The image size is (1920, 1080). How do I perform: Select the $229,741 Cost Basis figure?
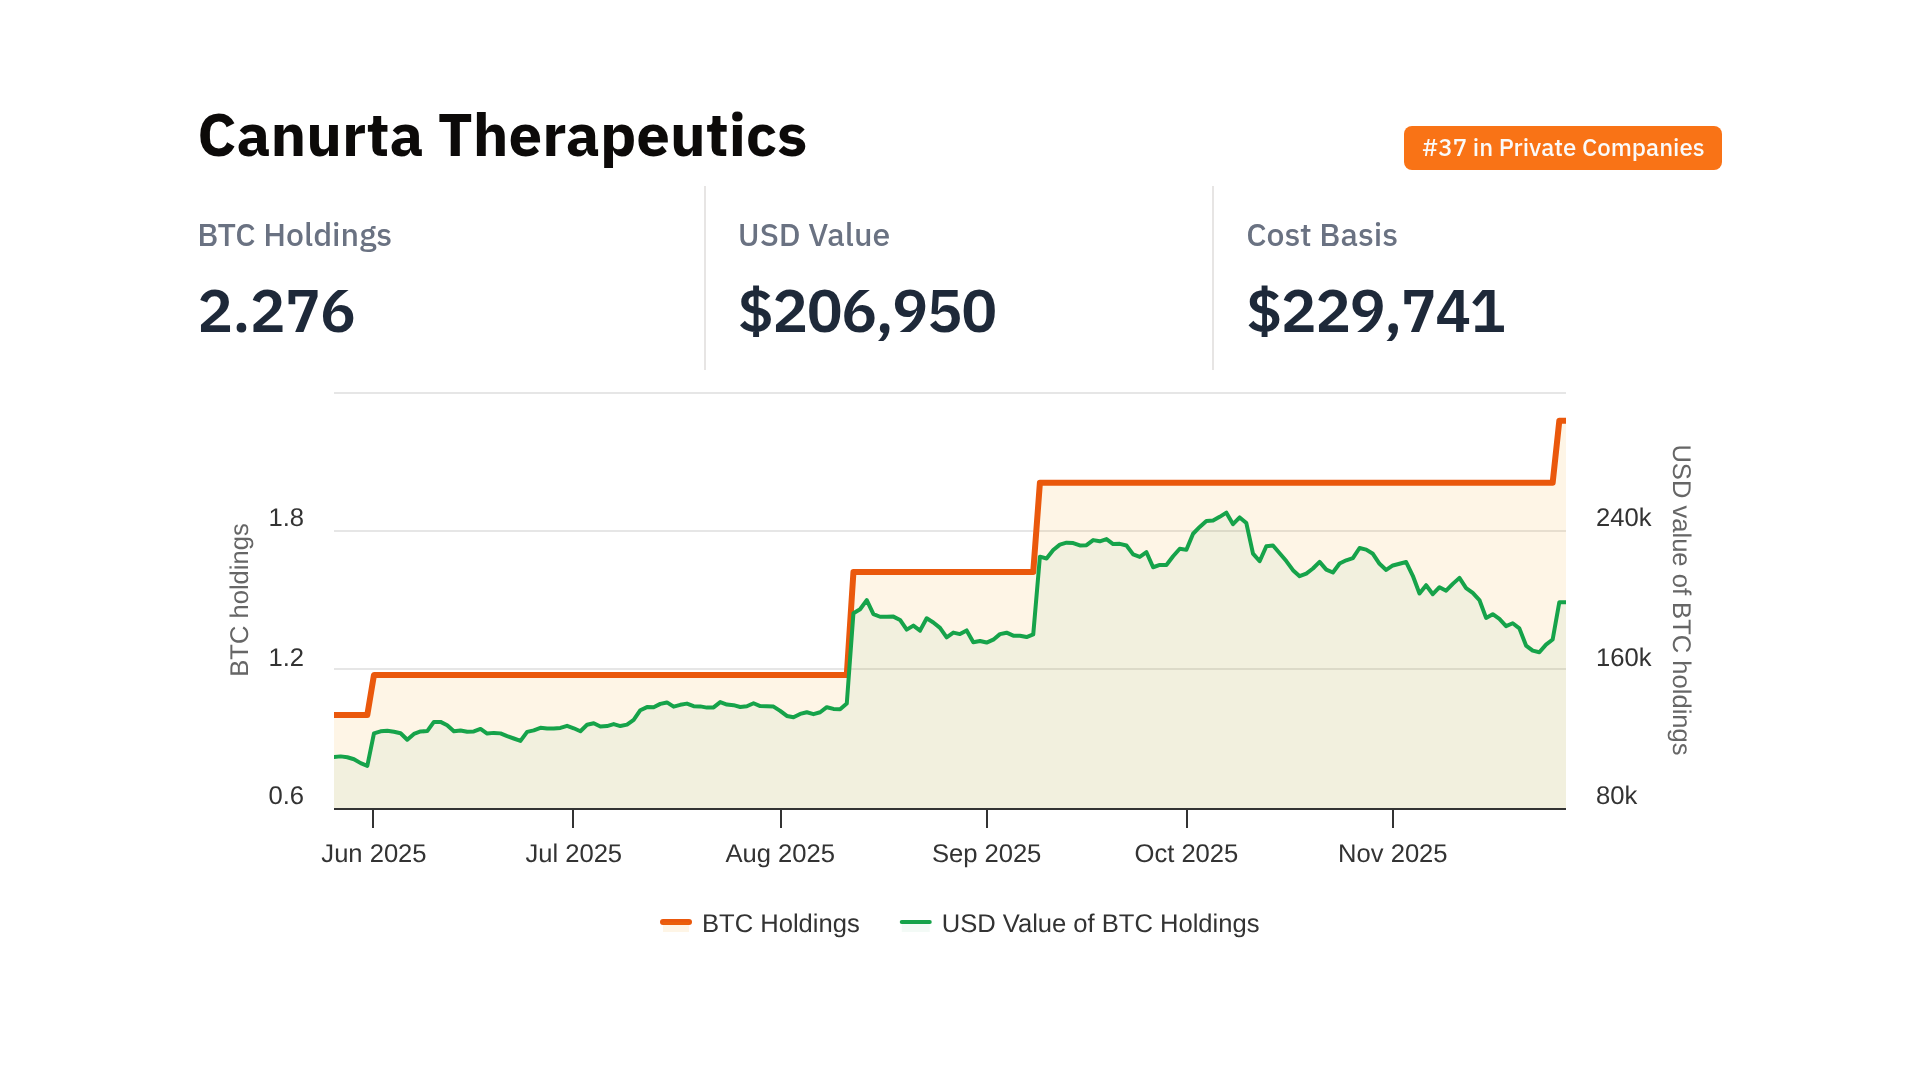[x=1375, y=311]
